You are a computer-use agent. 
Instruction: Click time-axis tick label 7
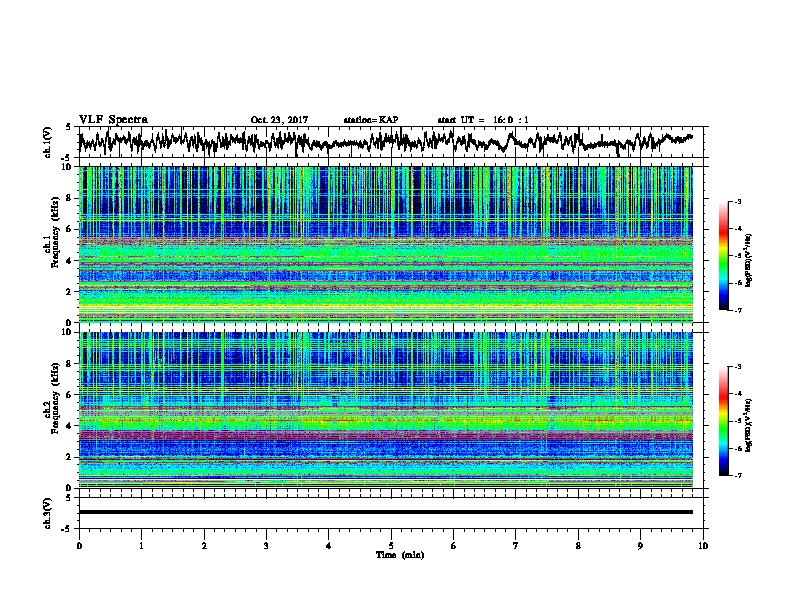[516, 546]
